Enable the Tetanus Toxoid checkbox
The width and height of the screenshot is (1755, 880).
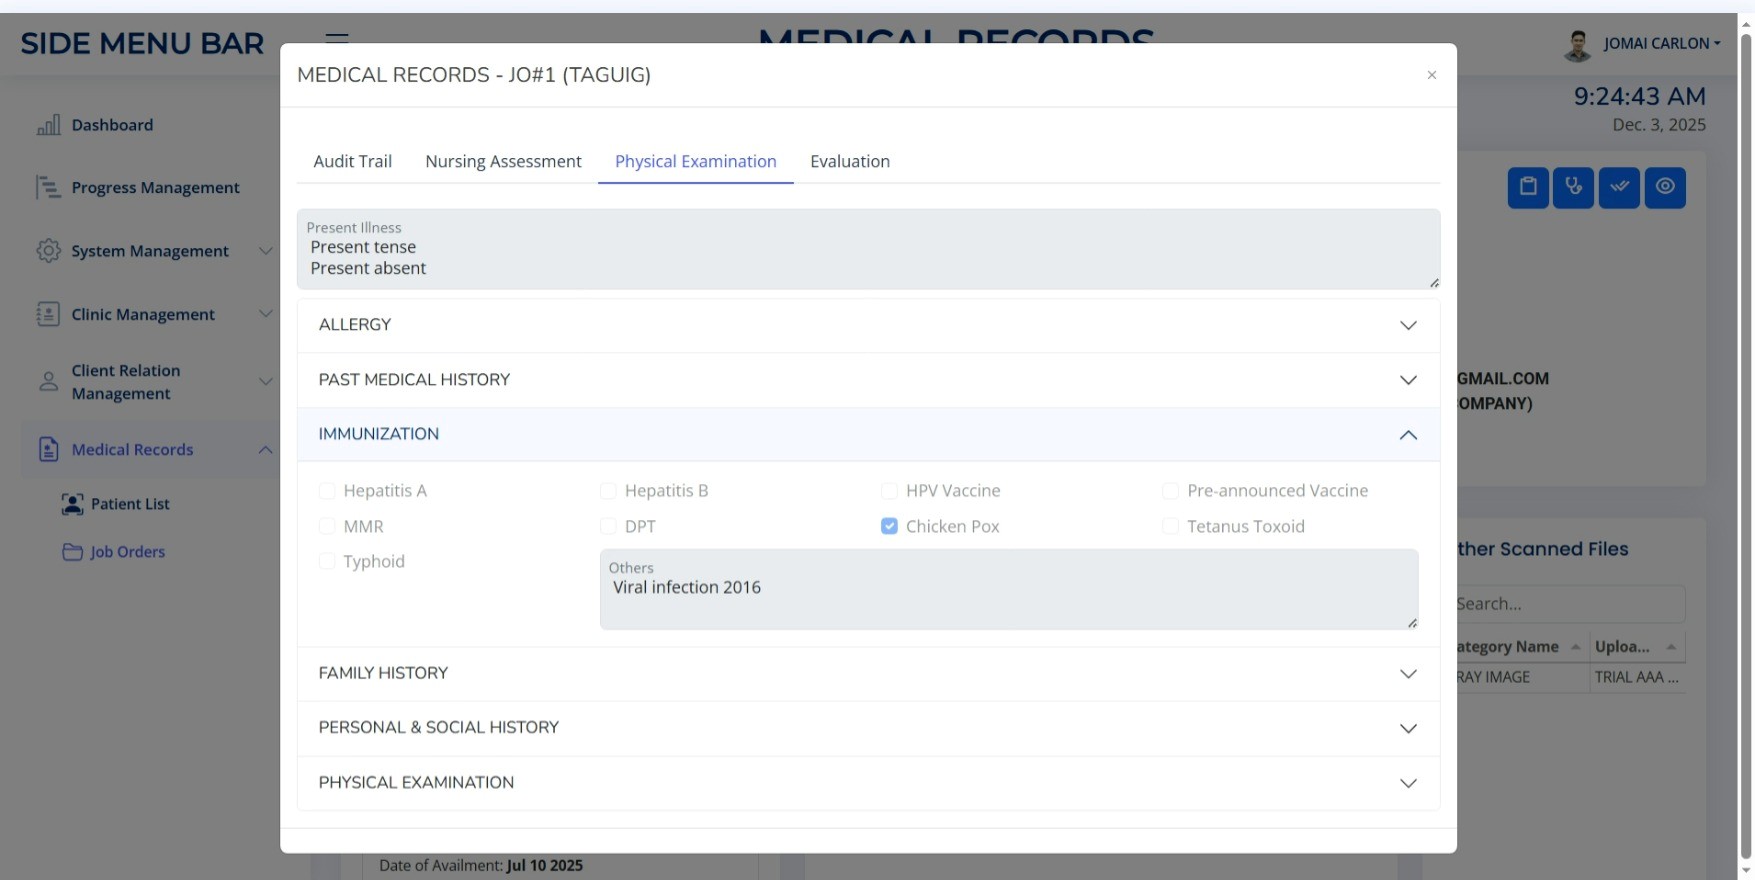[1170, 526]
